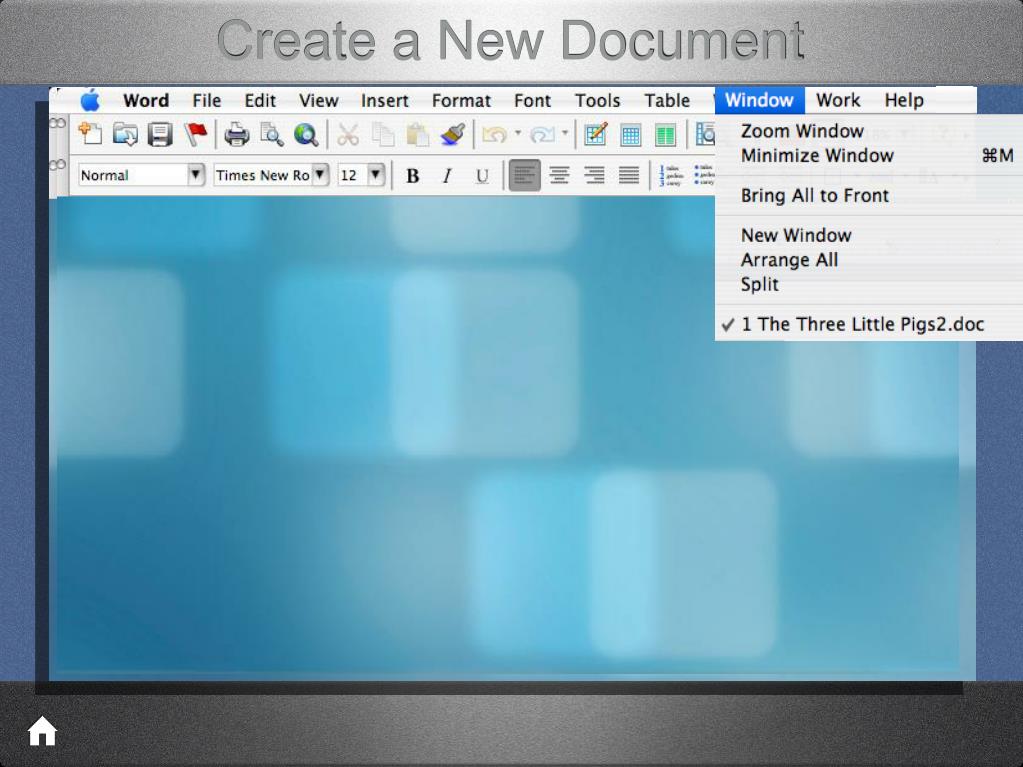This screenshot has width=1023, height=767.
Task: Open the Normal style dropdown arrow
Action: 195,175
